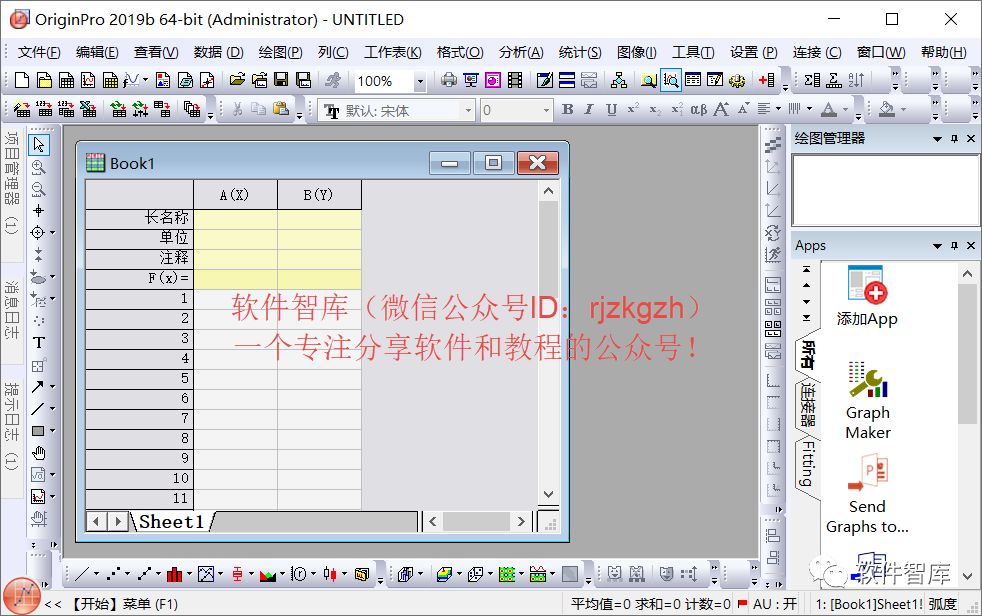This screenshot has width=982, height=616.
Task: Select the Pan hand tool
Action: 39,453
